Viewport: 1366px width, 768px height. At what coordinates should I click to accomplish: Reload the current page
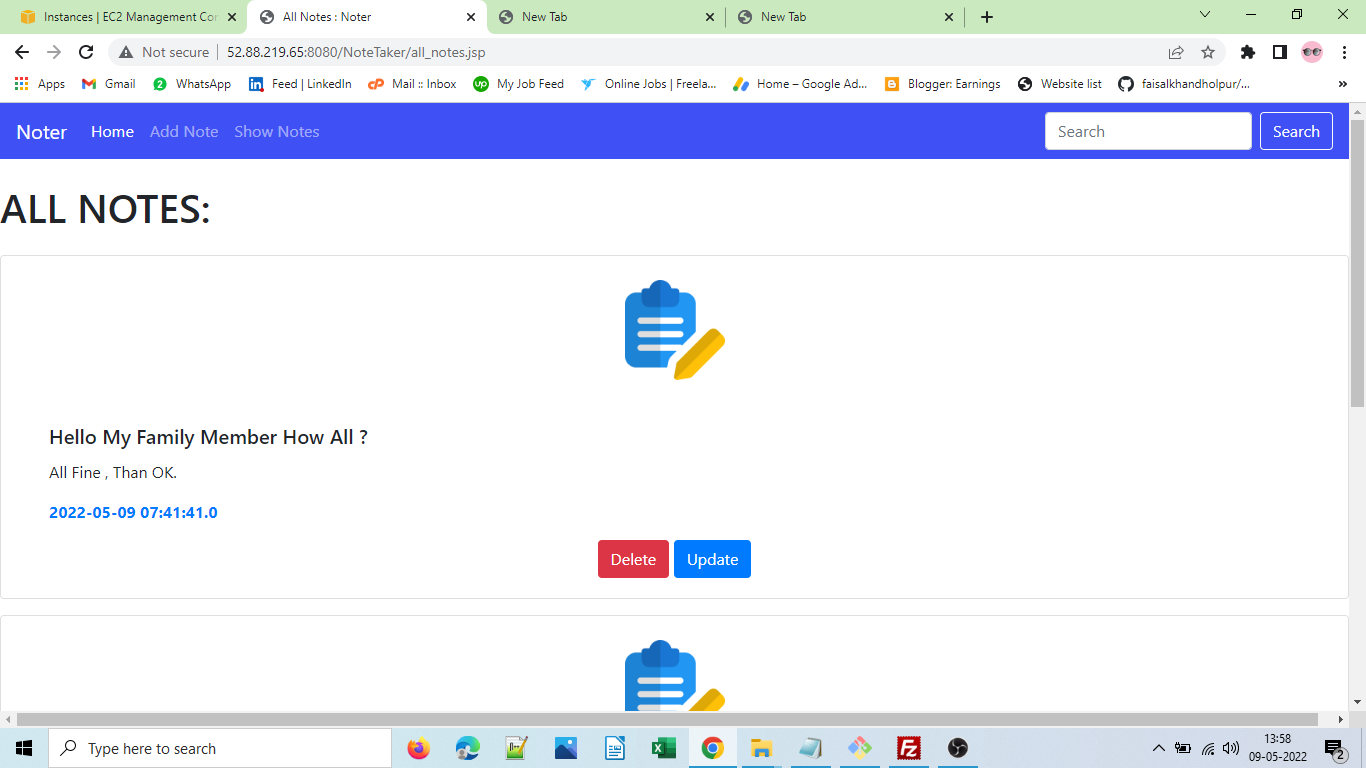pos(86,52)
